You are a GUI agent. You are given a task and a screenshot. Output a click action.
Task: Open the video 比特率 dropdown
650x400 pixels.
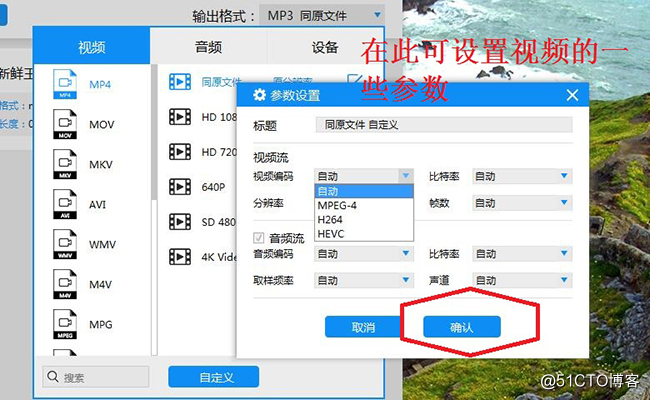tap(522, 176)
